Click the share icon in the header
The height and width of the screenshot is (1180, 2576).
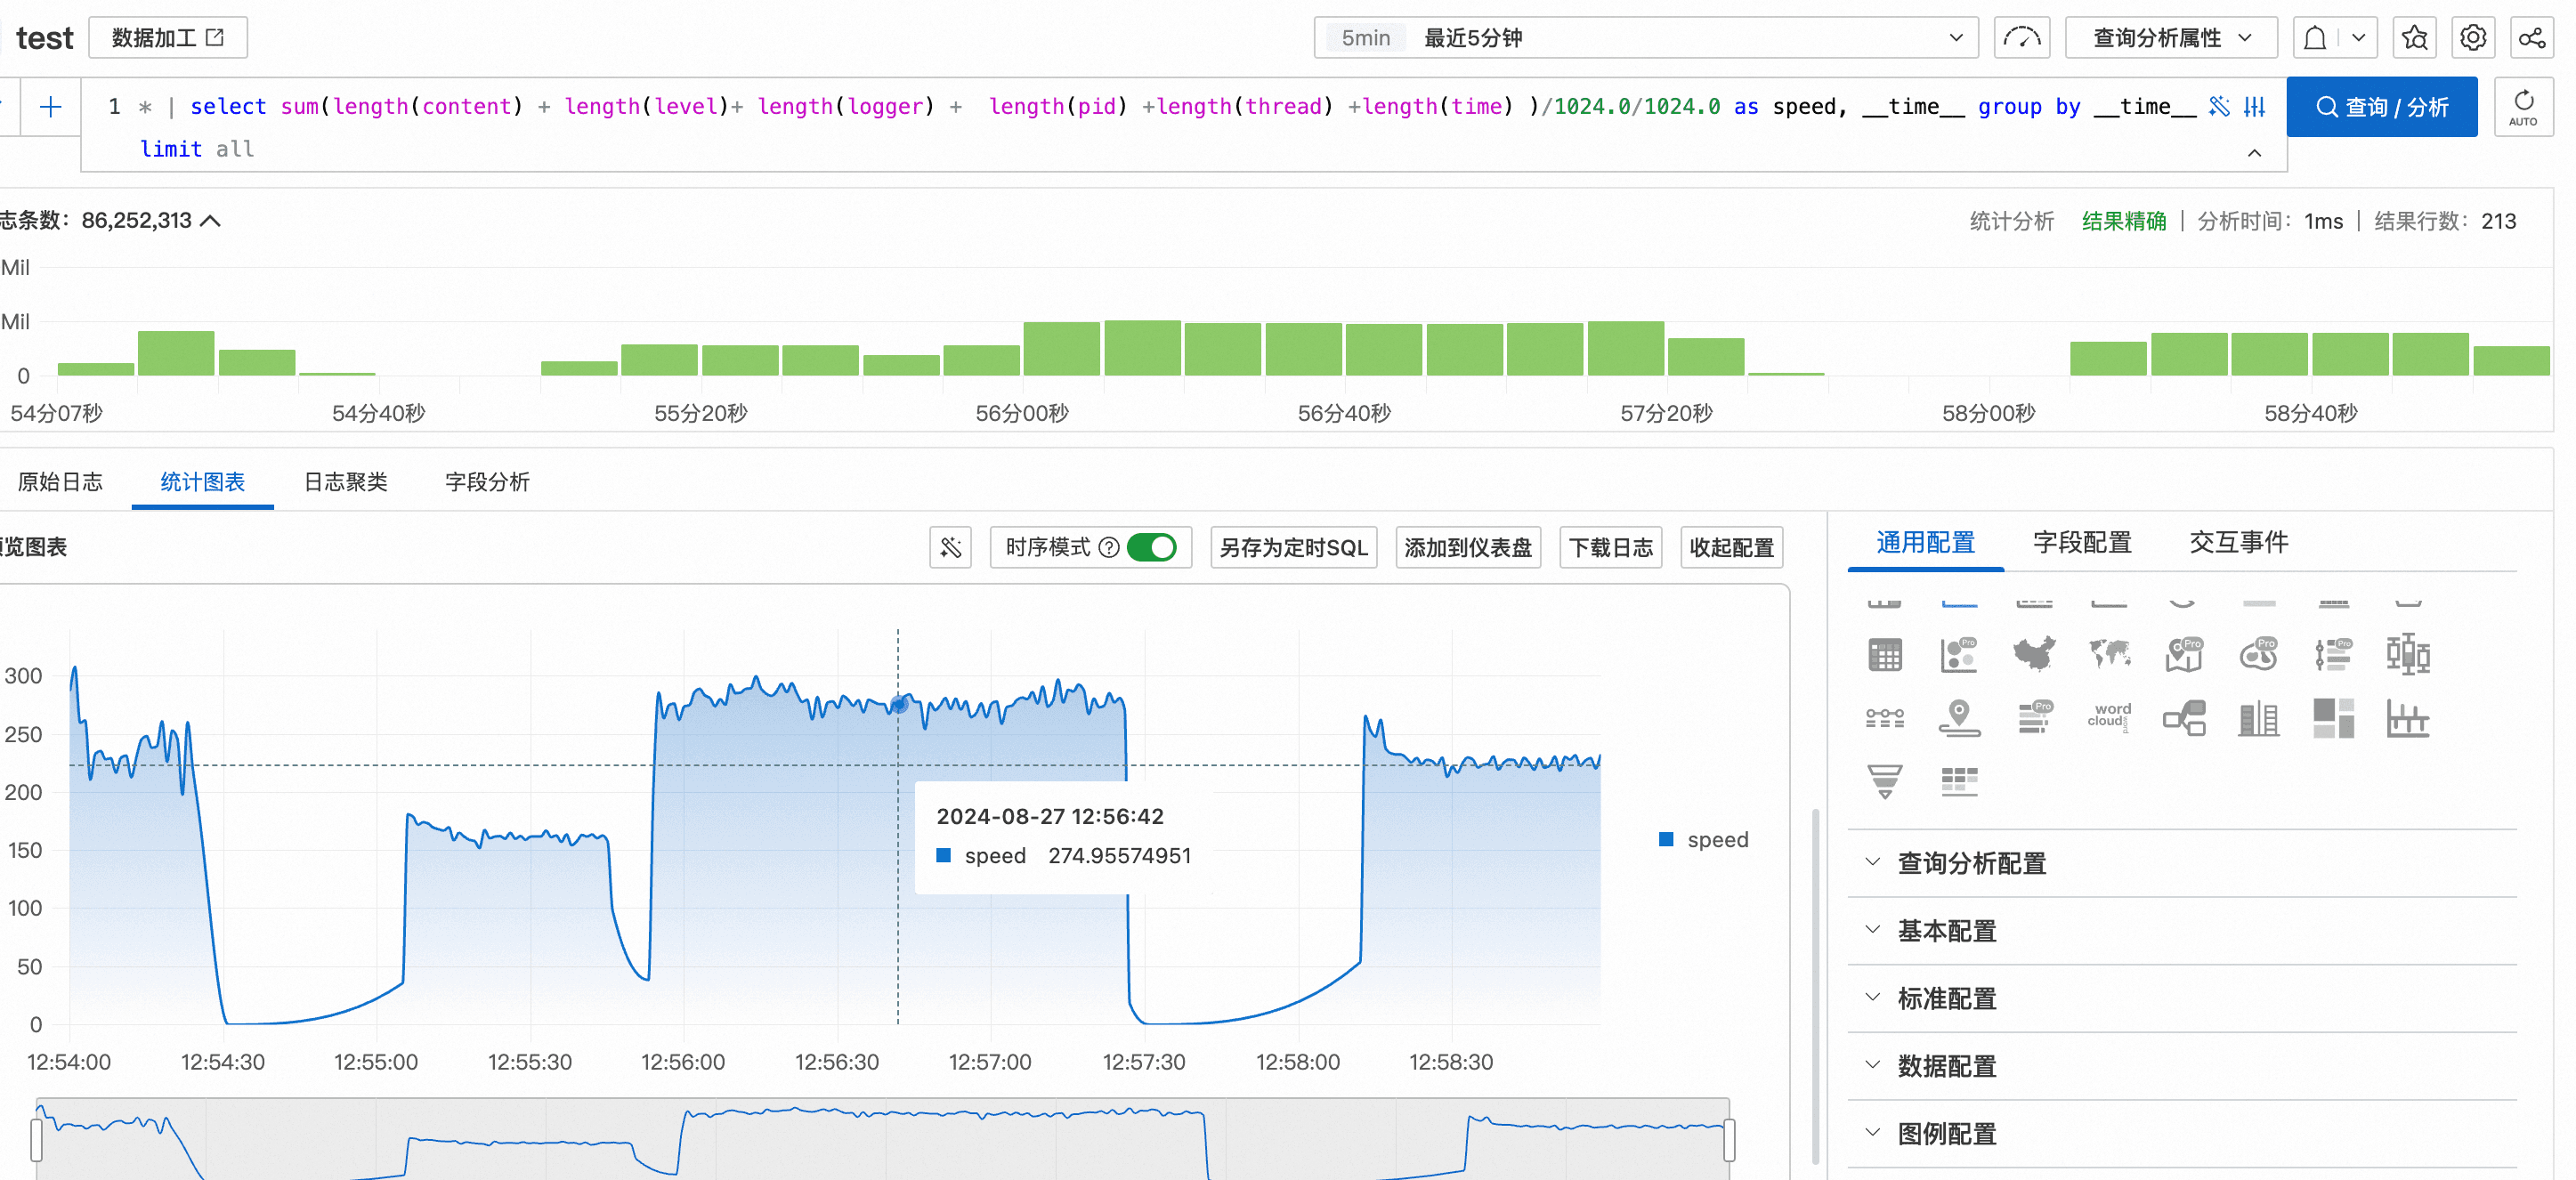2531,38
